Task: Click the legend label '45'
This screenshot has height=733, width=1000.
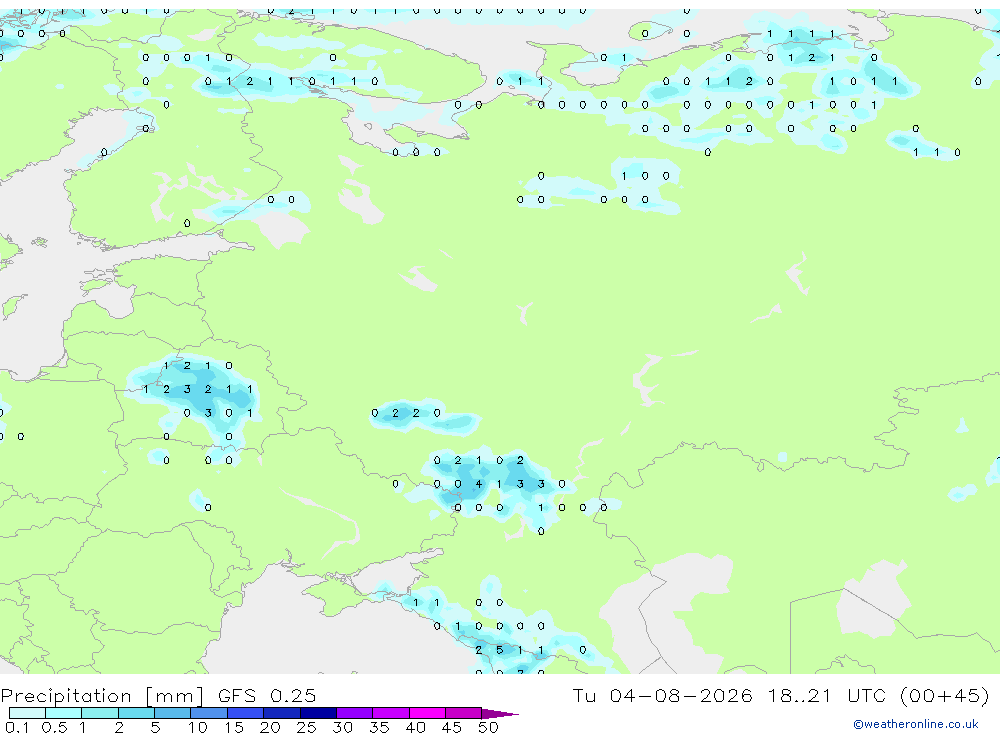Action: click(452, 727)
